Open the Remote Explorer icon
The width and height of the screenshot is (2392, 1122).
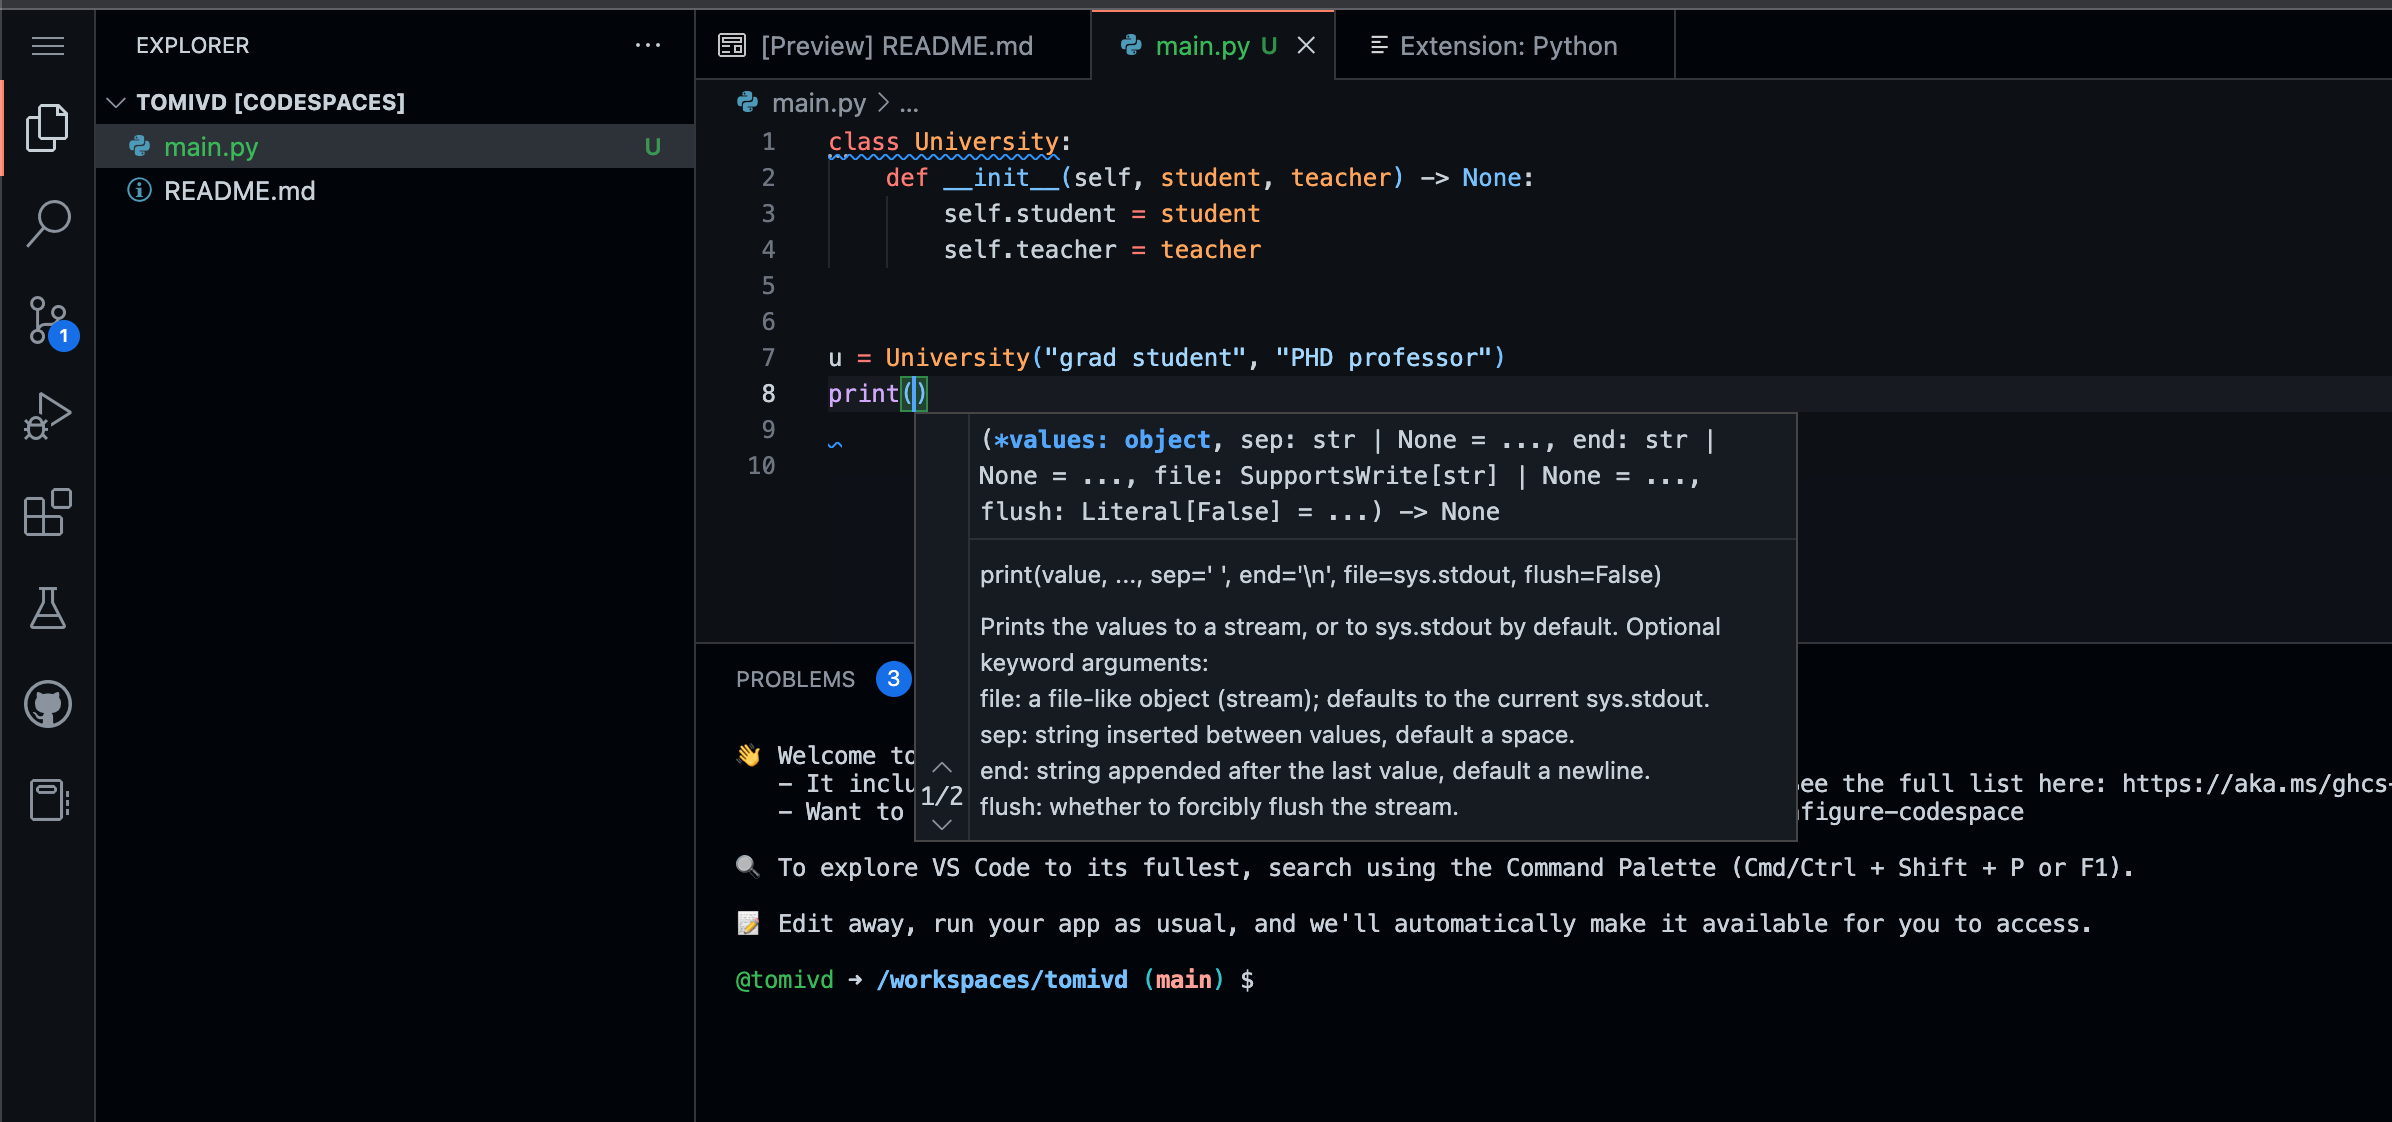(x=47, y=799)
